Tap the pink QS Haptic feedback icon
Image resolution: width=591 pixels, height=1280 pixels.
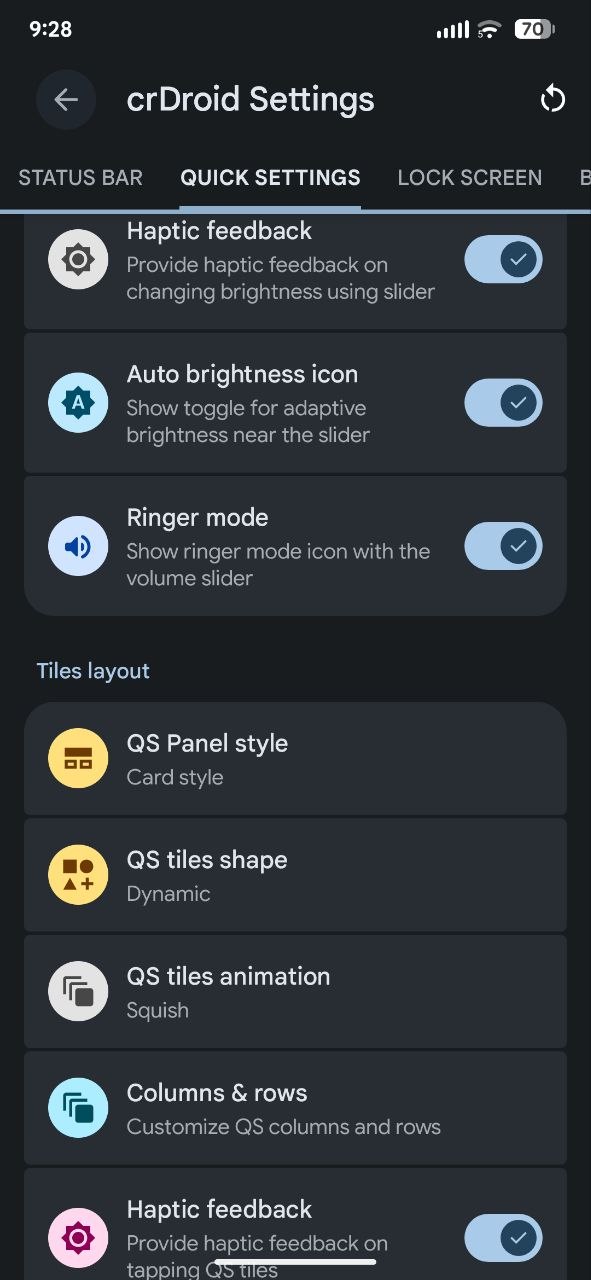click(78, 1238)
